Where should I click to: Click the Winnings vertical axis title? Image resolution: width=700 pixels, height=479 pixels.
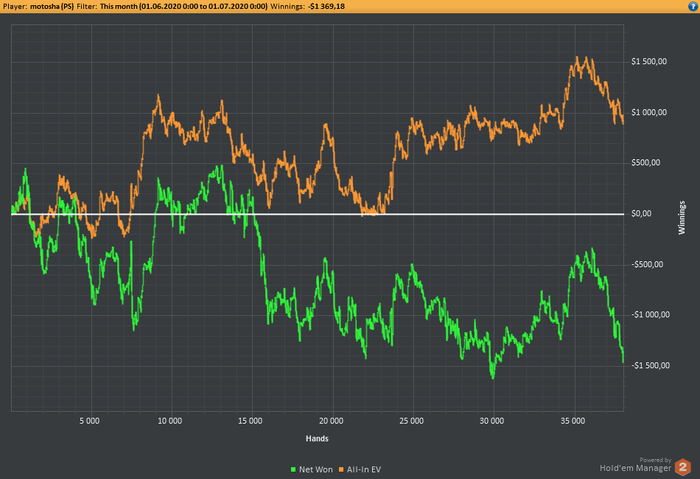pos(682,218)
